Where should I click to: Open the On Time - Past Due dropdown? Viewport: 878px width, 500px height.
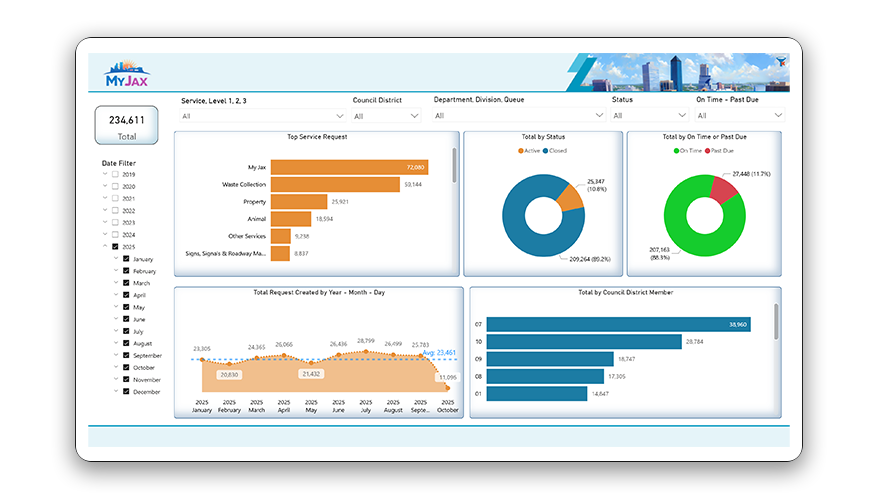pyautogui.click(x=739, y=116)
